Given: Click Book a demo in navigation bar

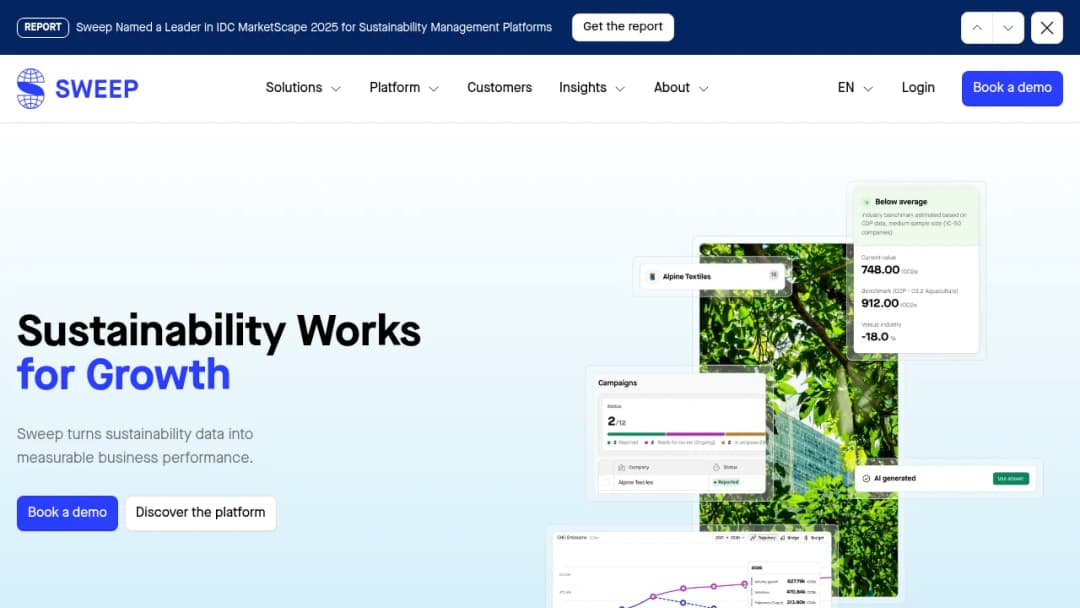Looking at the screenshot, I should tap(1012, 88).
